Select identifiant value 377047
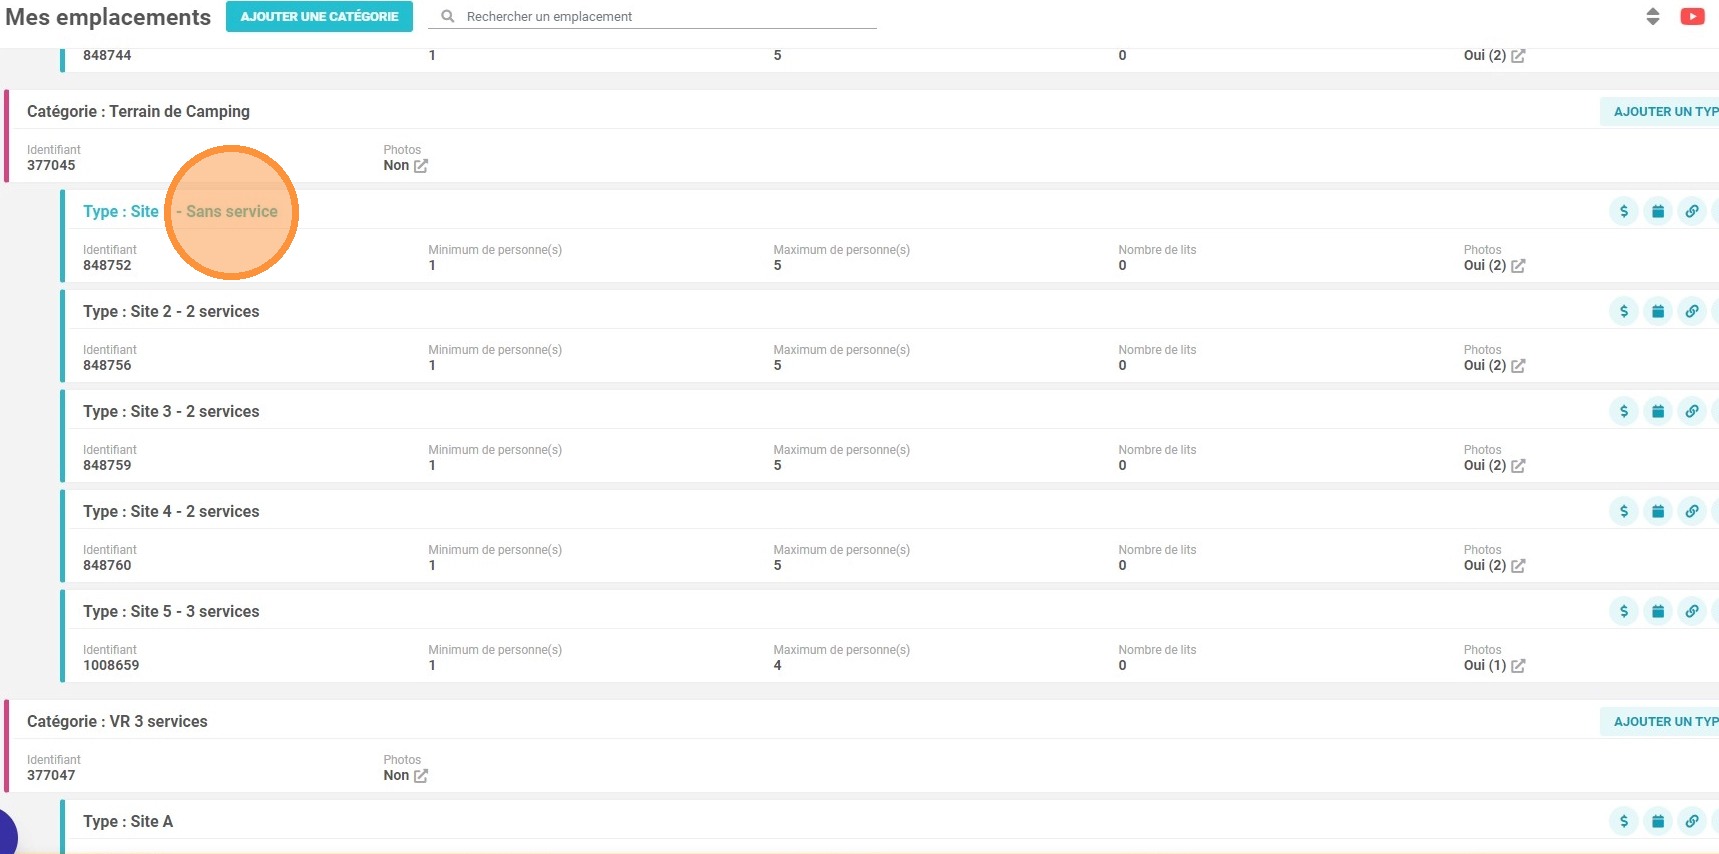The image size is (1719, 854). click(51, 775)
